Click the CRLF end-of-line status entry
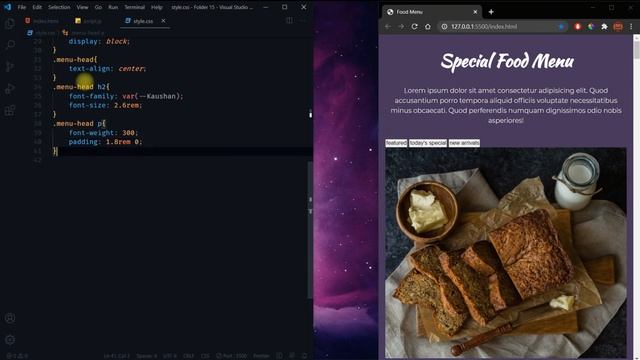The image size is (640, 360). [188, 356]
